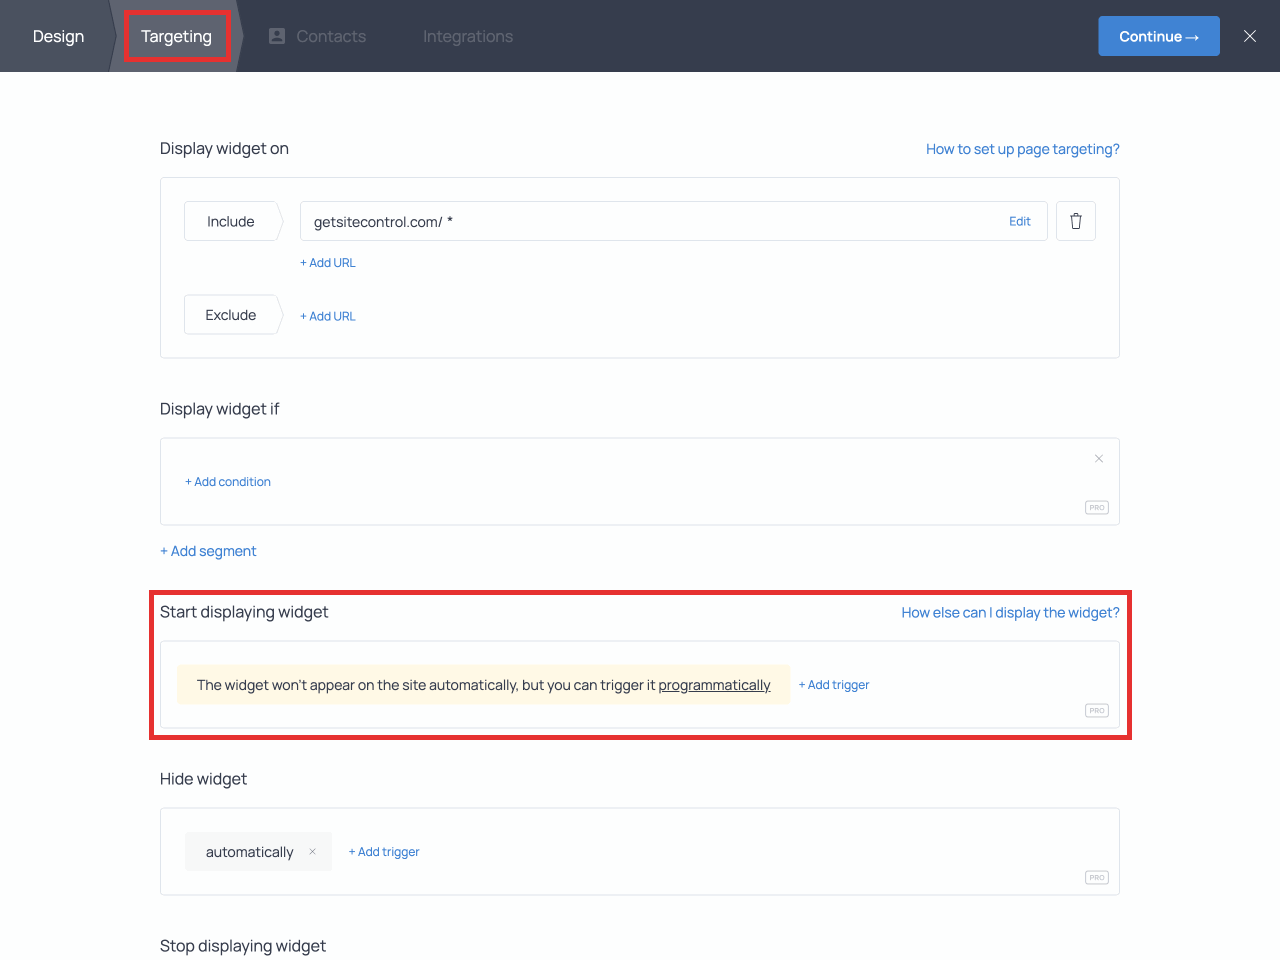The image size is (1280, 960).
Task: Switch to the Design tab
Action: point(57,36)
